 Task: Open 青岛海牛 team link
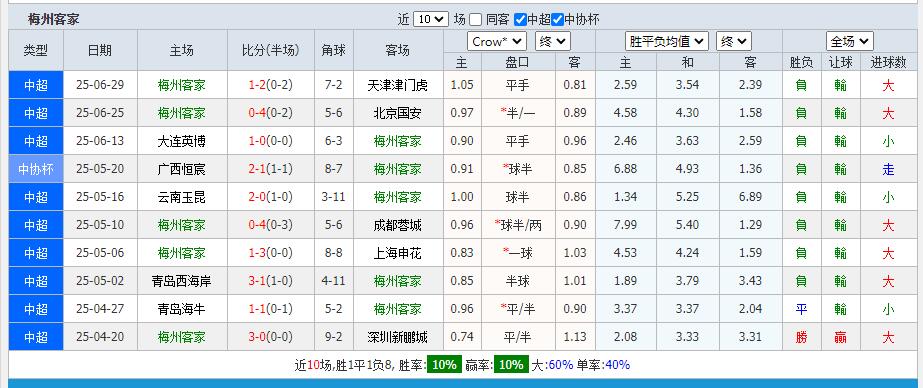point(182,309)
